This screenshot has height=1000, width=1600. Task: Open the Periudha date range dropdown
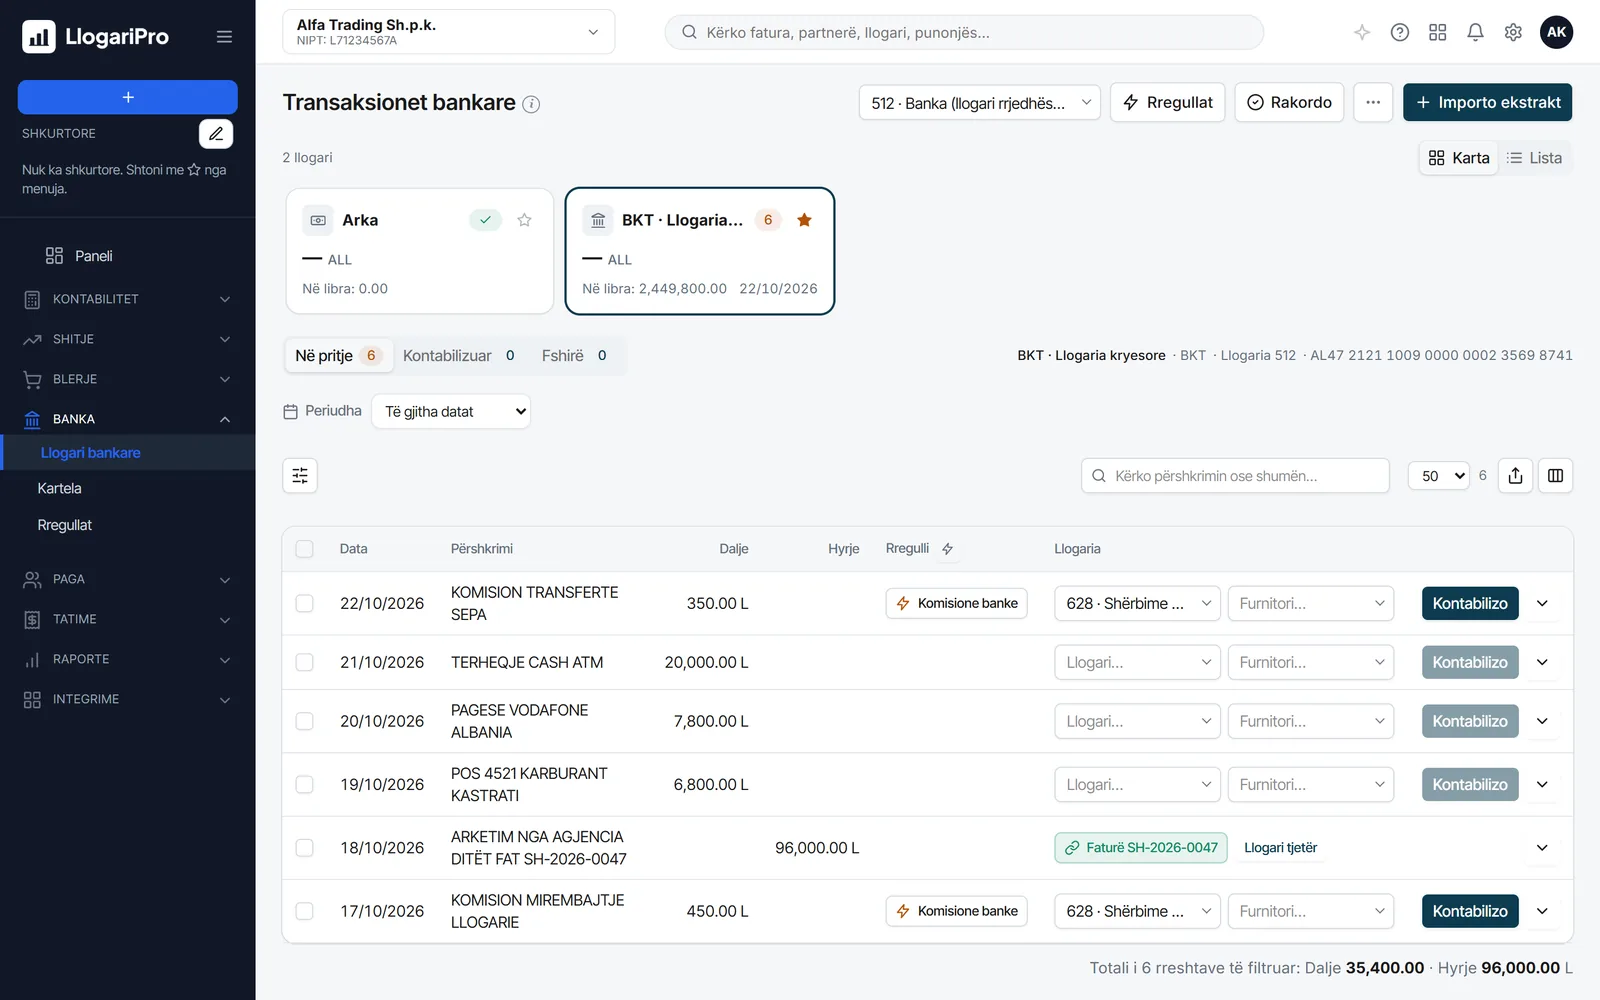coord(451,412)
